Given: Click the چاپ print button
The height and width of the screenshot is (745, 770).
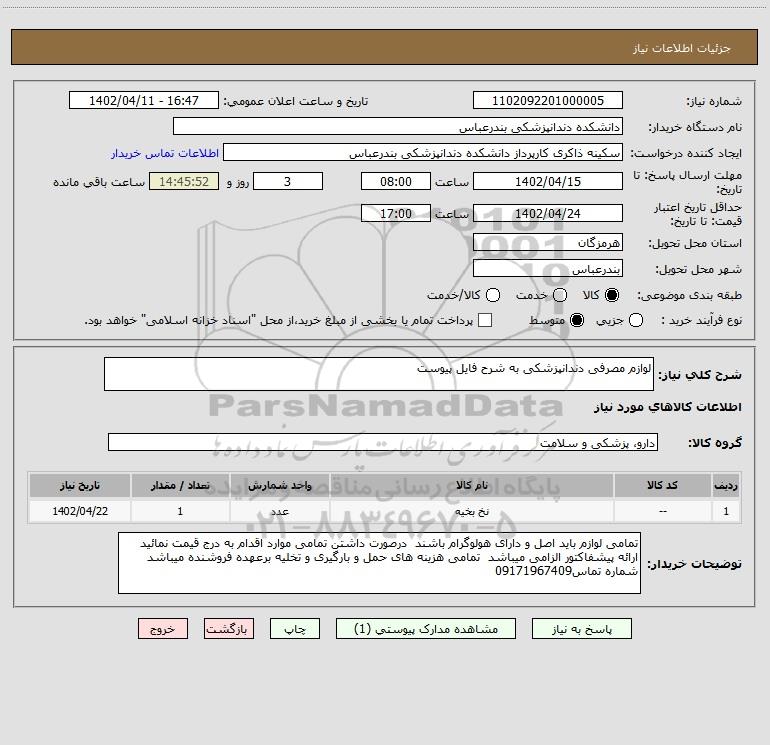Looking at the screenshot, I should [295, 629].
